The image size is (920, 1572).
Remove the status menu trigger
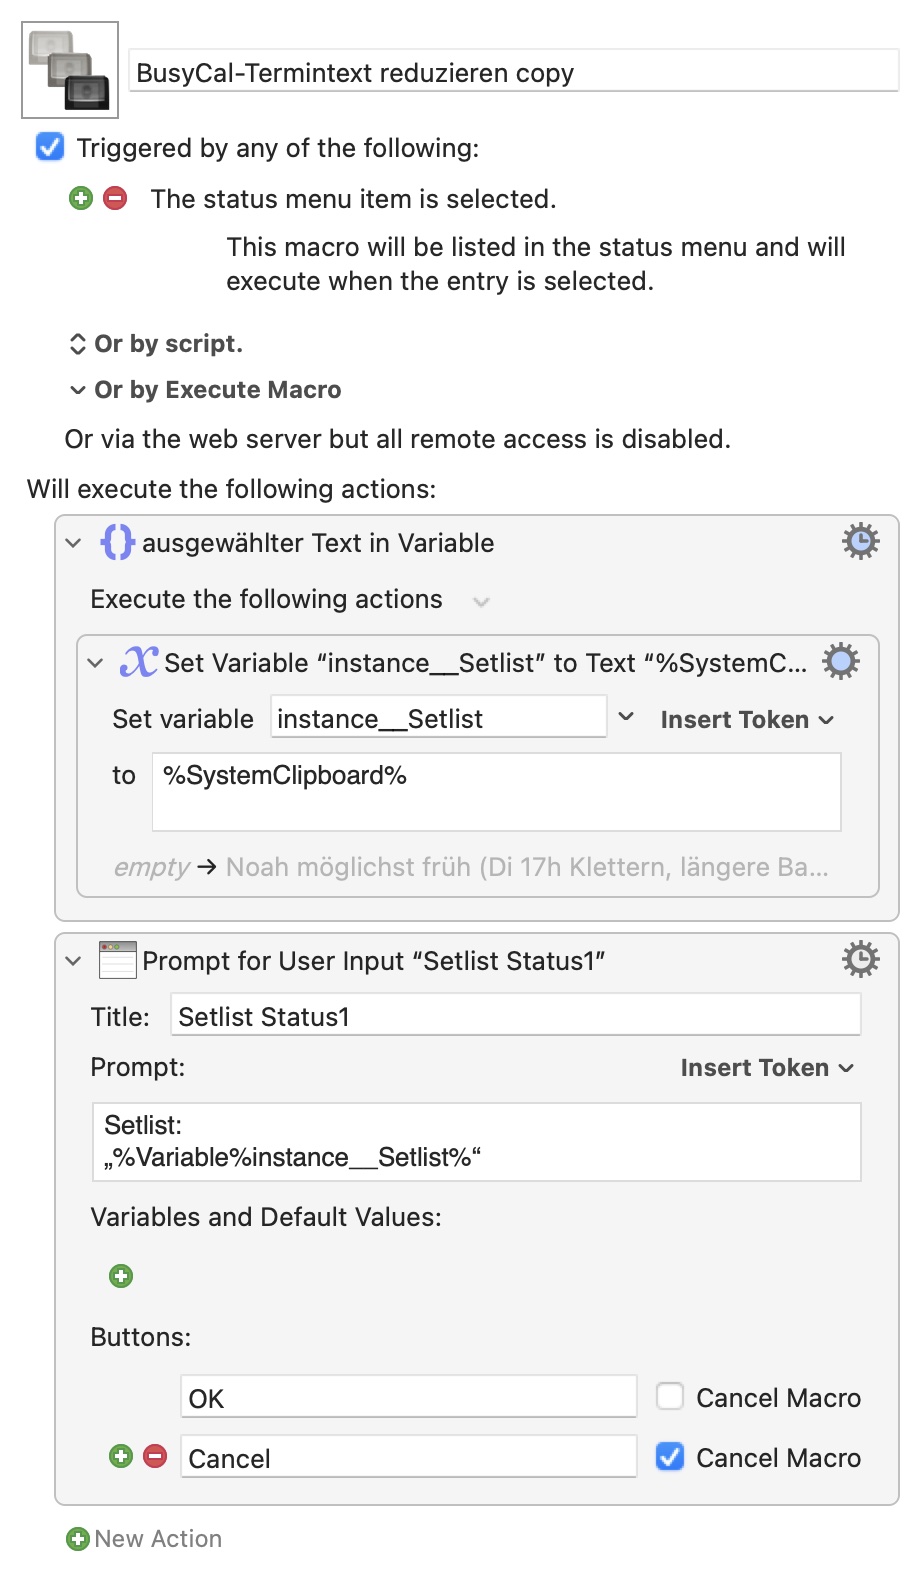coord(116,198)
